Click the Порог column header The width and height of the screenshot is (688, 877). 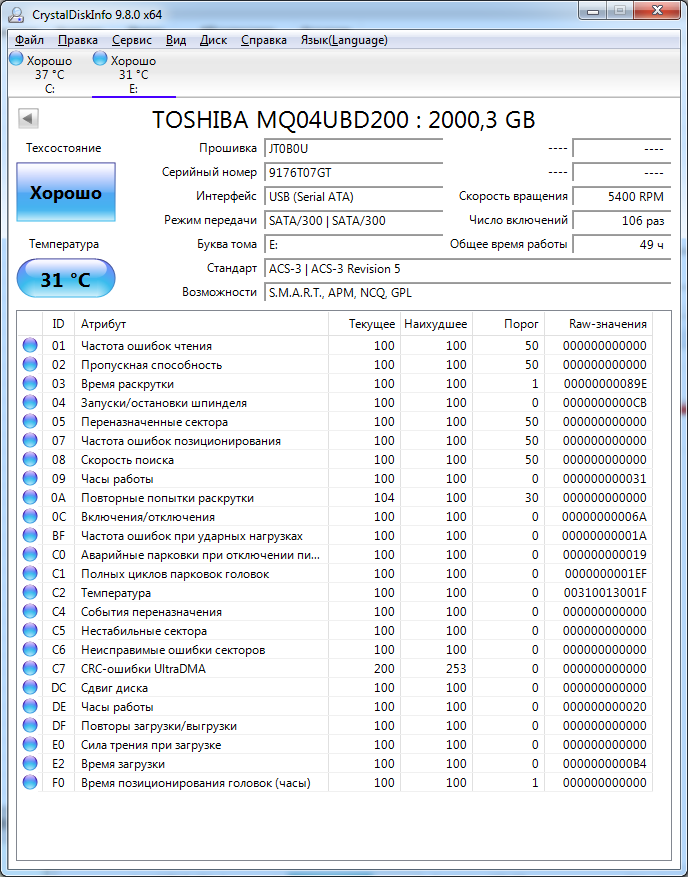click(x=508, y=324)
